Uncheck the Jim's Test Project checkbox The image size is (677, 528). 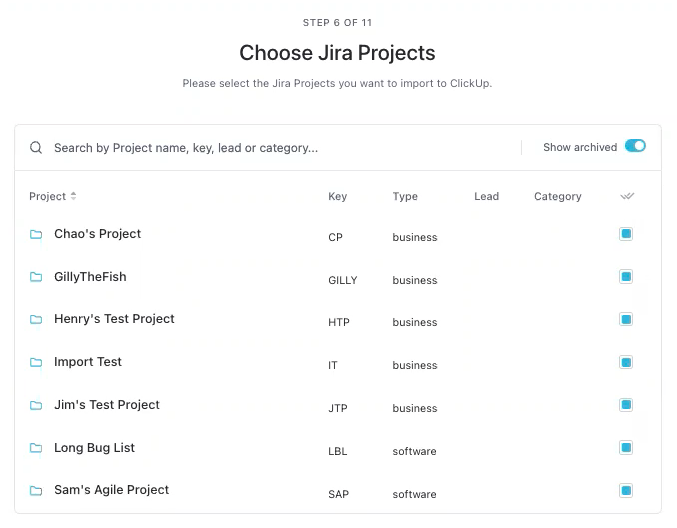626,405
